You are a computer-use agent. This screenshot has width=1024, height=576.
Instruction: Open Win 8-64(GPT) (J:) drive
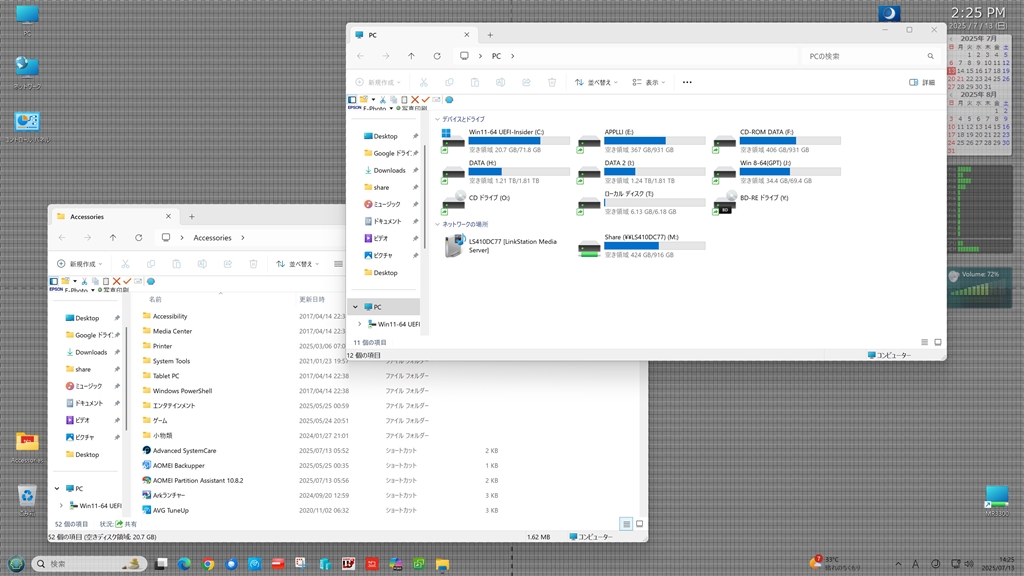[x=776, y=172]
